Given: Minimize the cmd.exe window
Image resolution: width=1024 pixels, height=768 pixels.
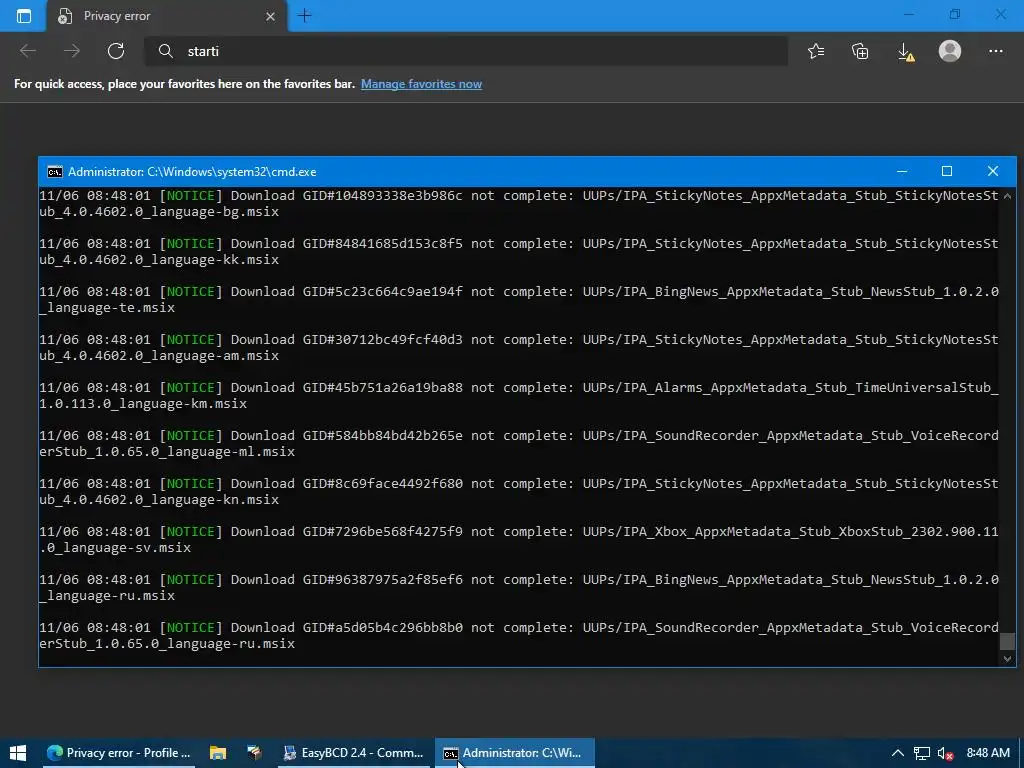Looking at the screenshot, I should [x=902, y=171].
